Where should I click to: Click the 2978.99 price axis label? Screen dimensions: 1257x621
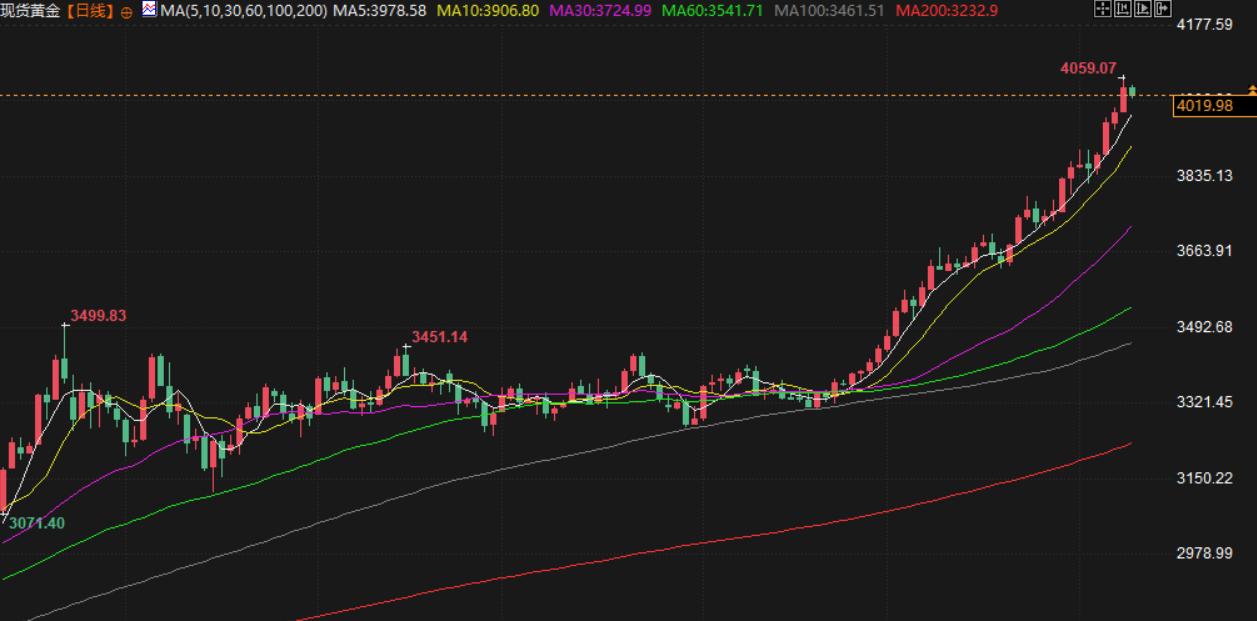coord(1204,553)
